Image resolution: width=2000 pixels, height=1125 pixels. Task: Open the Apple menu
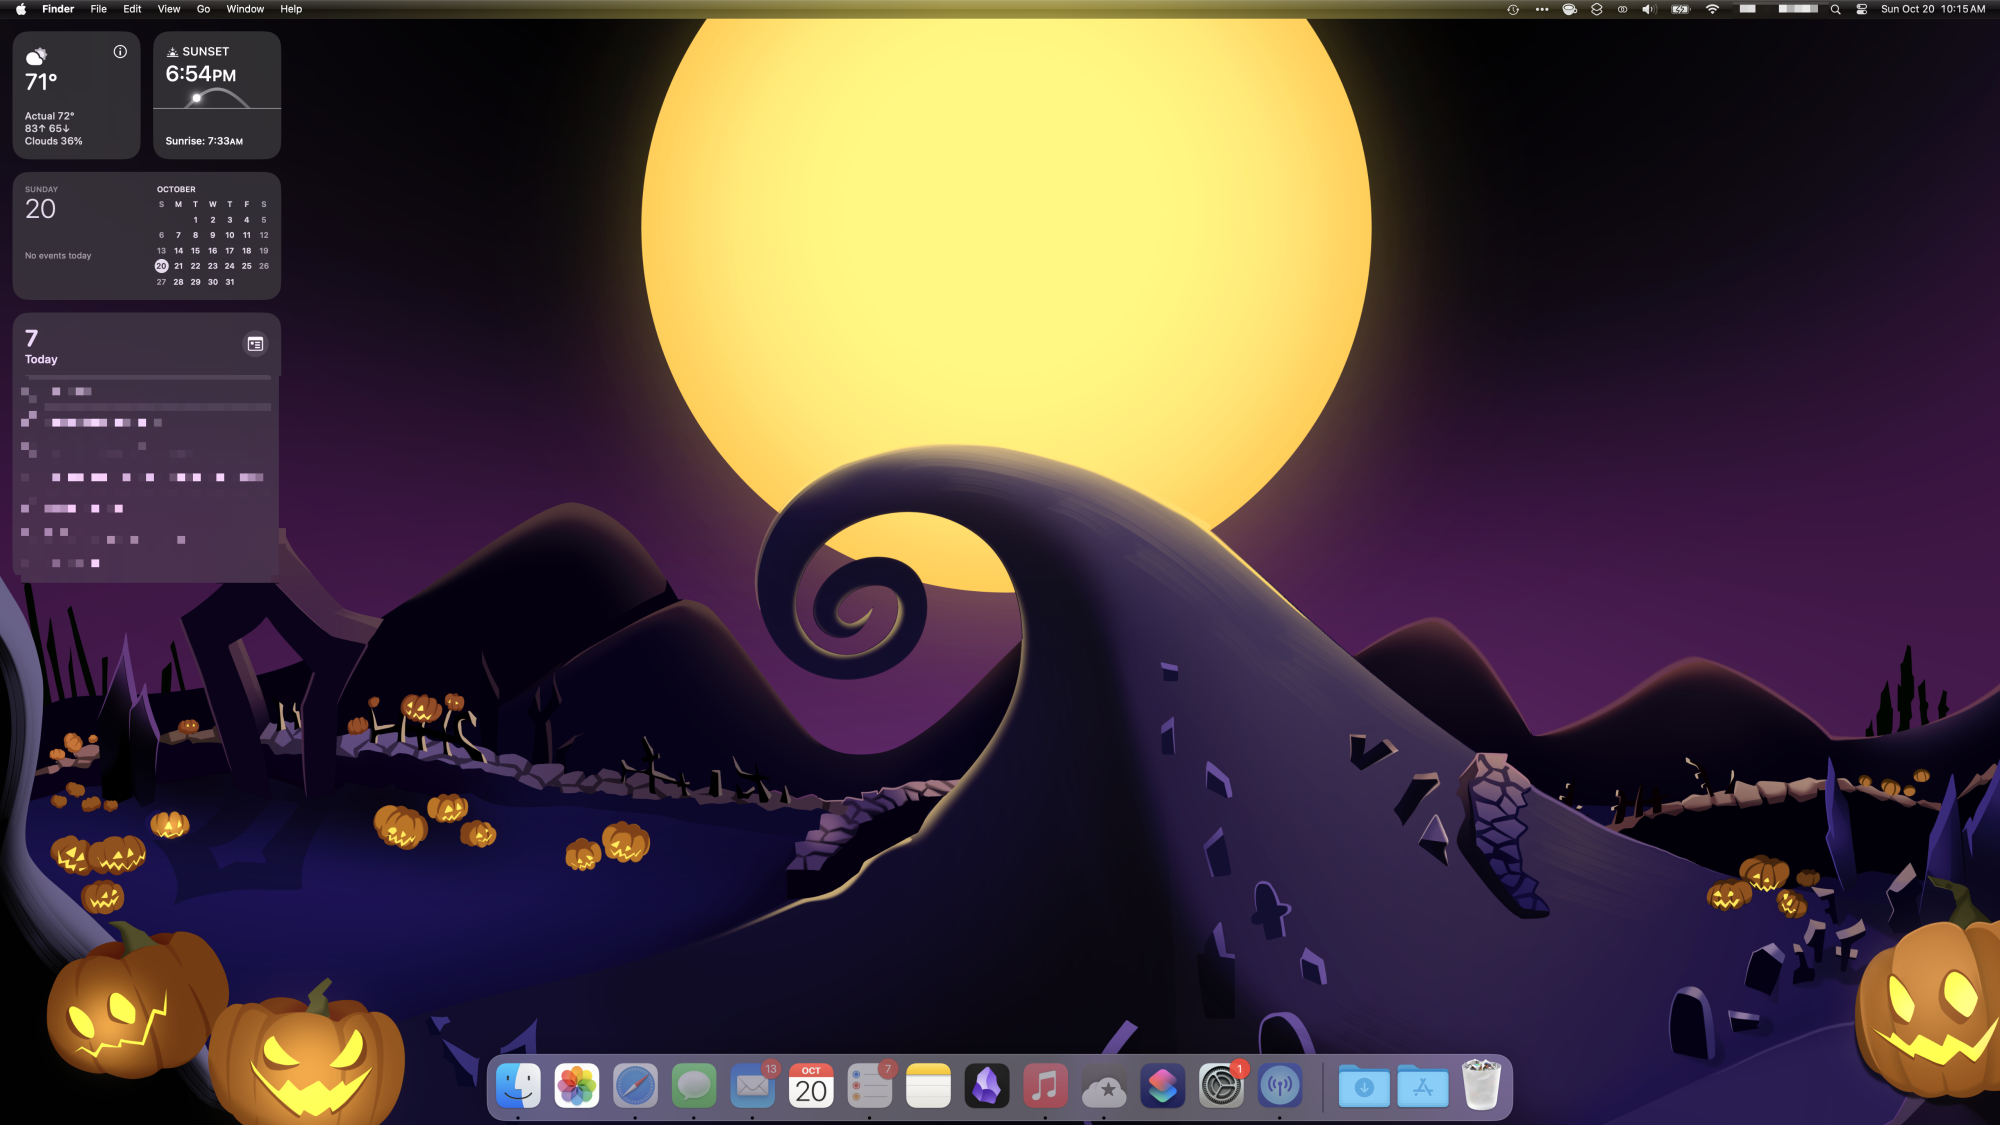pos(20,9)
